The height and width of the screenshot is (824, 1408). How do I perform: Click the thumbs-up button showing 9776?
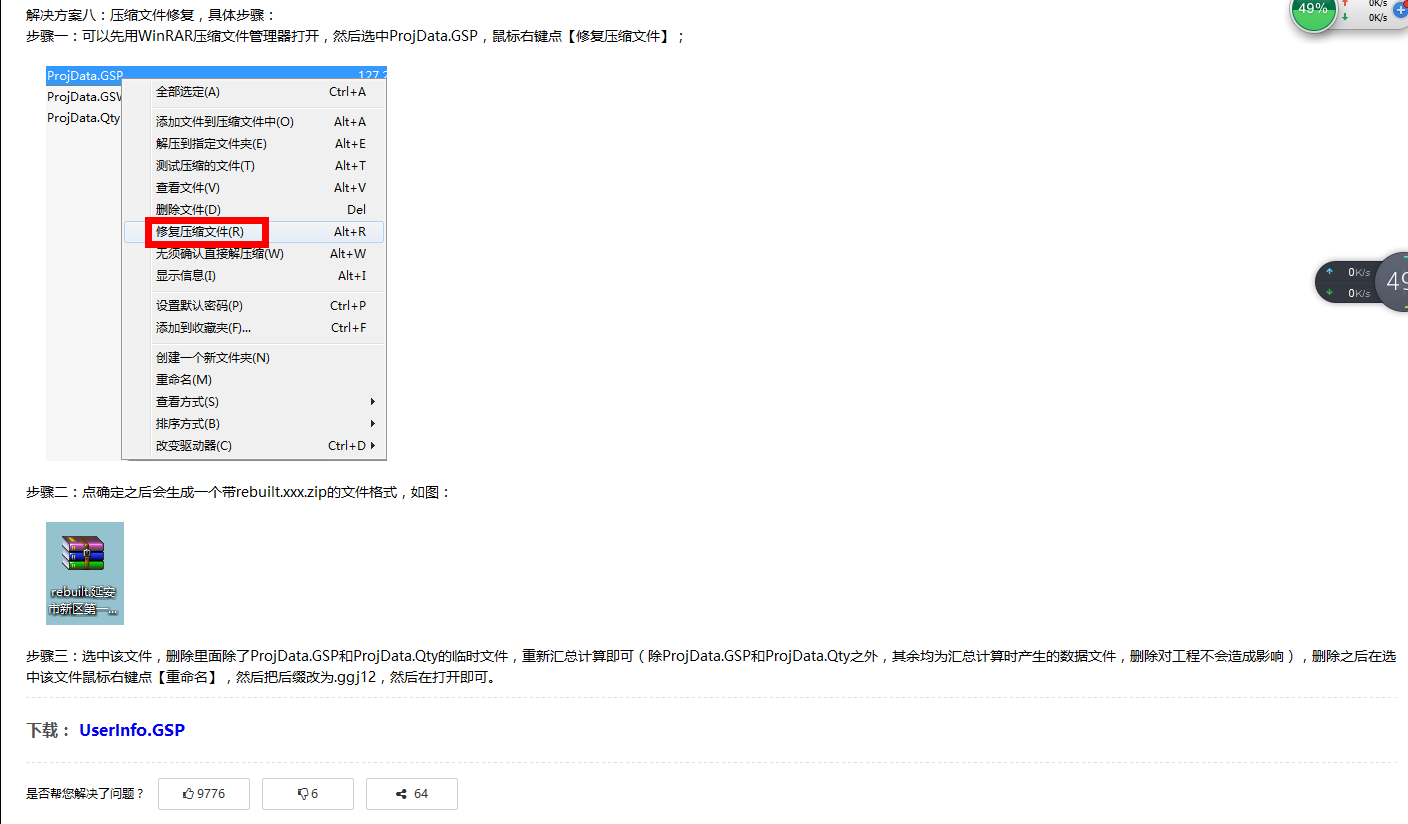(204, 794)
